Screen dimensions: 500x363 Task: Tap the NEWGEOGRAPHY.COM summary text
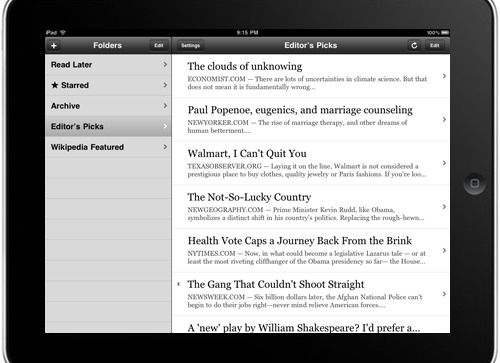click(306, 214)
